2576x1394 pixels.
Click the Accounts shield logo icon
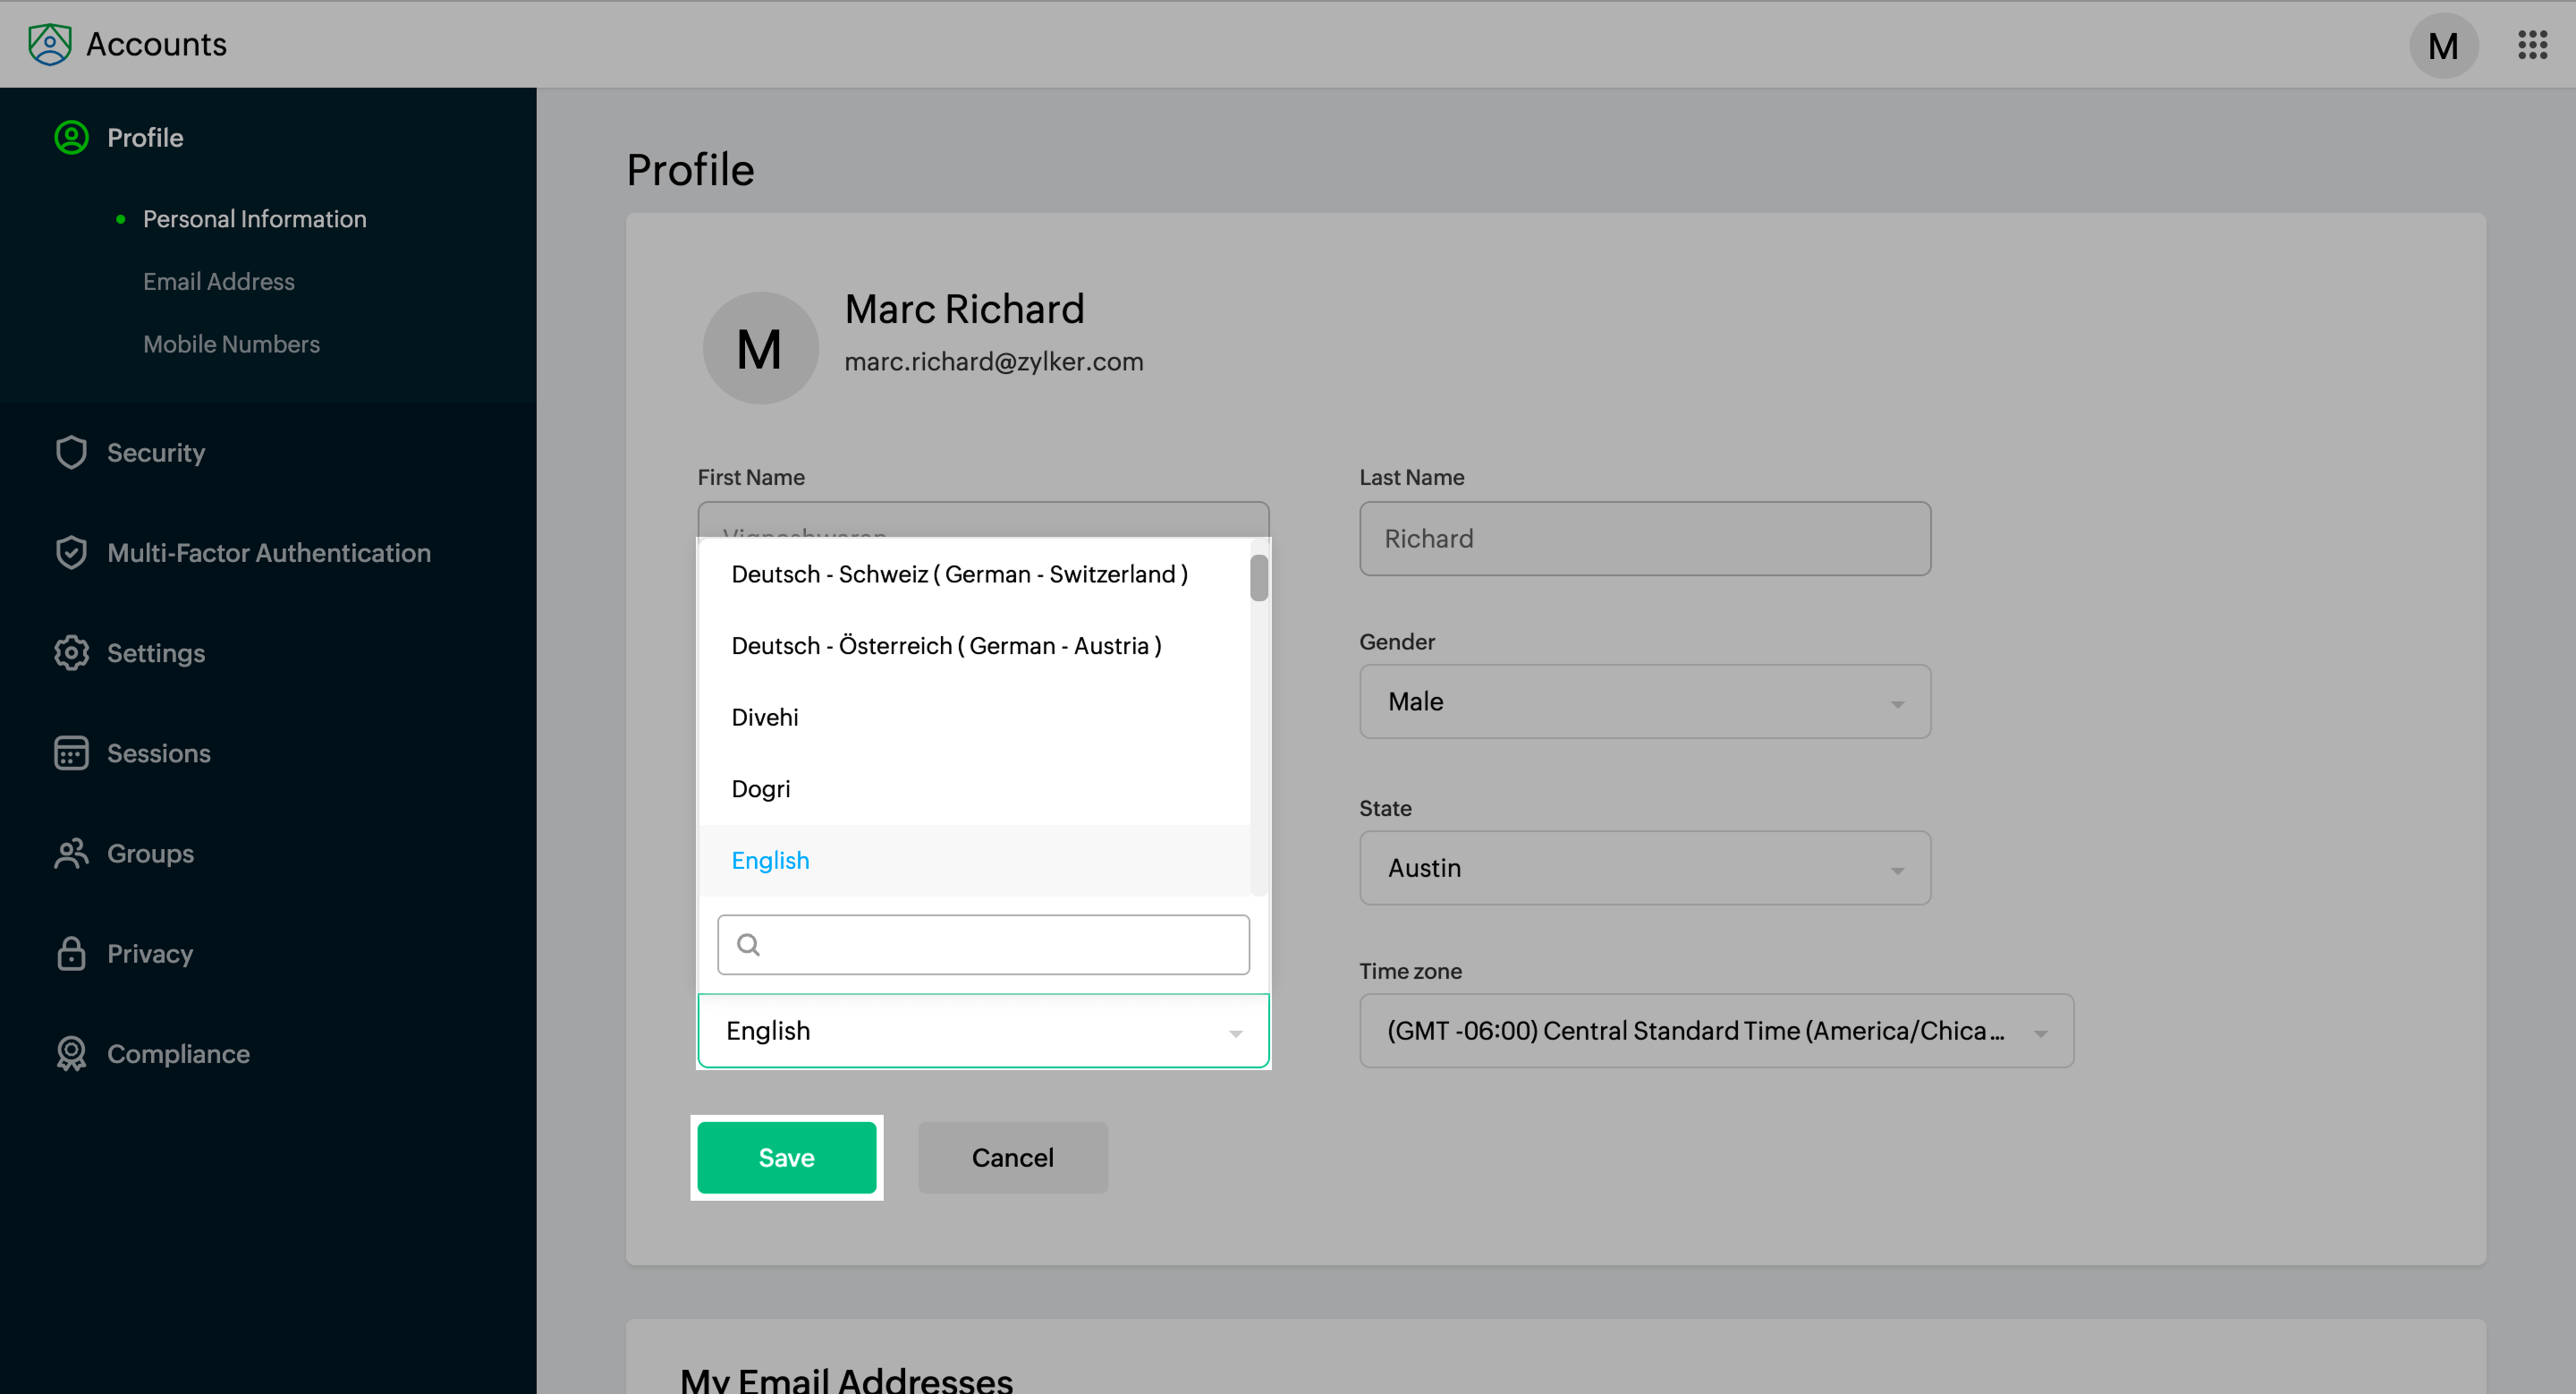point(49,44)
